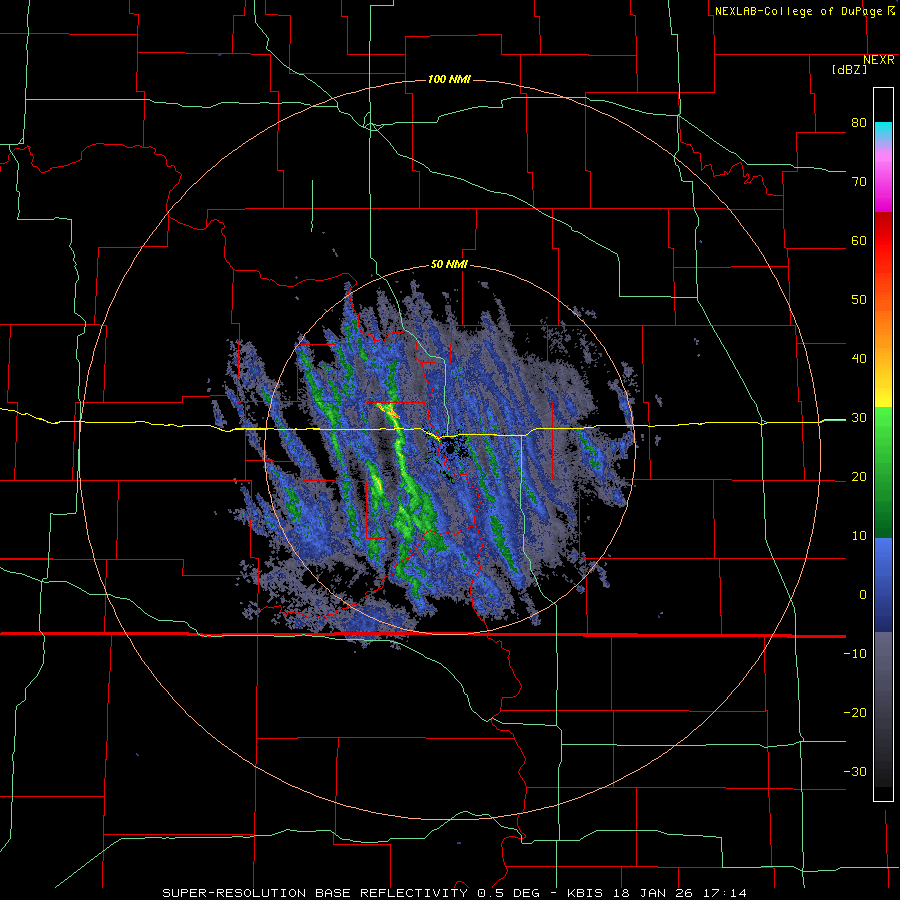This screenshot has width=900, height=900.
Task: Click the 70 dBZ scale value
Action: click(859, 181)
